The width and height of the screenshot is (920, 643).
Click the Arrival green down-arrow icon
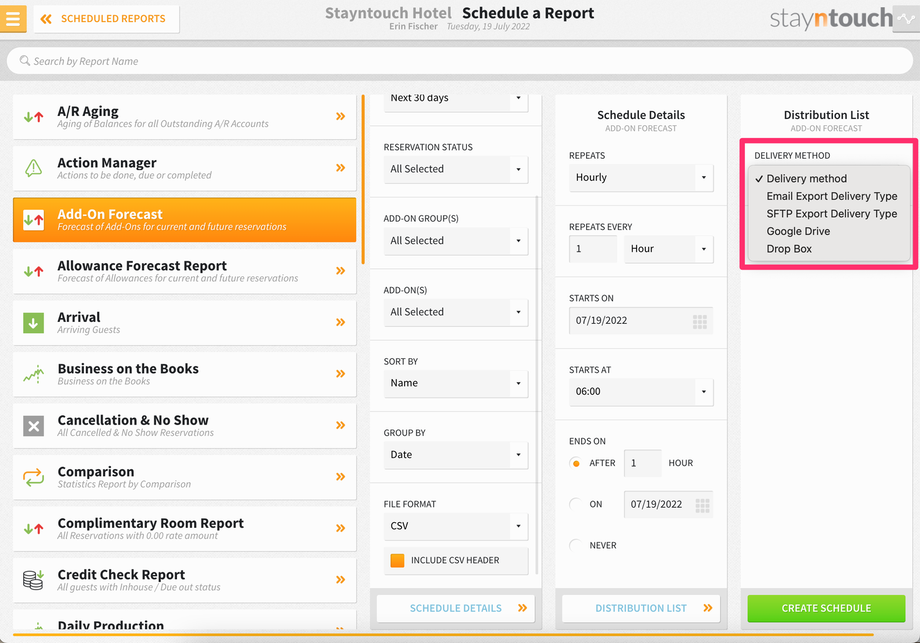pos(33,323)
